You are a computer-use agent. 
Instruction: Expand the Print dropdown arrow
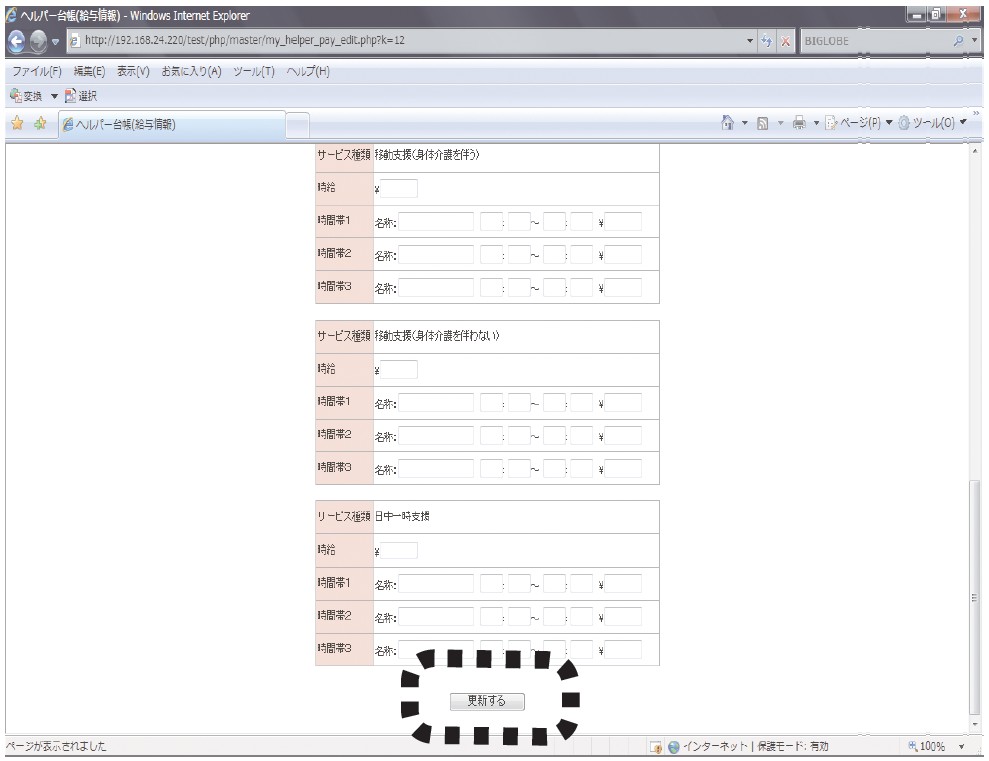[x=816, y=123]
